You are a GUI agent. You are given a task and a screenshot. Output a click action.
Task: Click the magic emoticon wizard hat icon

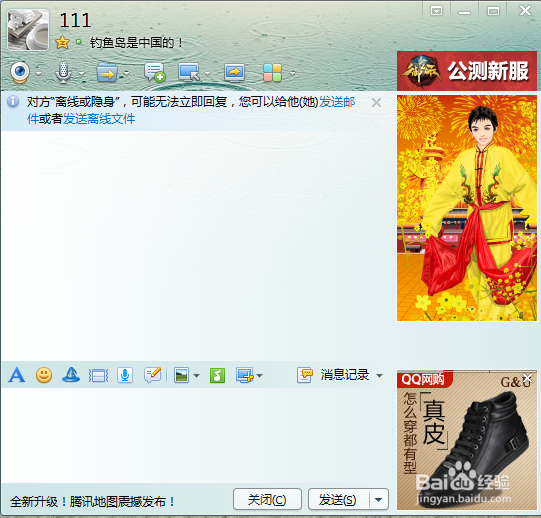pyautogui.click(x=71, y=375)
